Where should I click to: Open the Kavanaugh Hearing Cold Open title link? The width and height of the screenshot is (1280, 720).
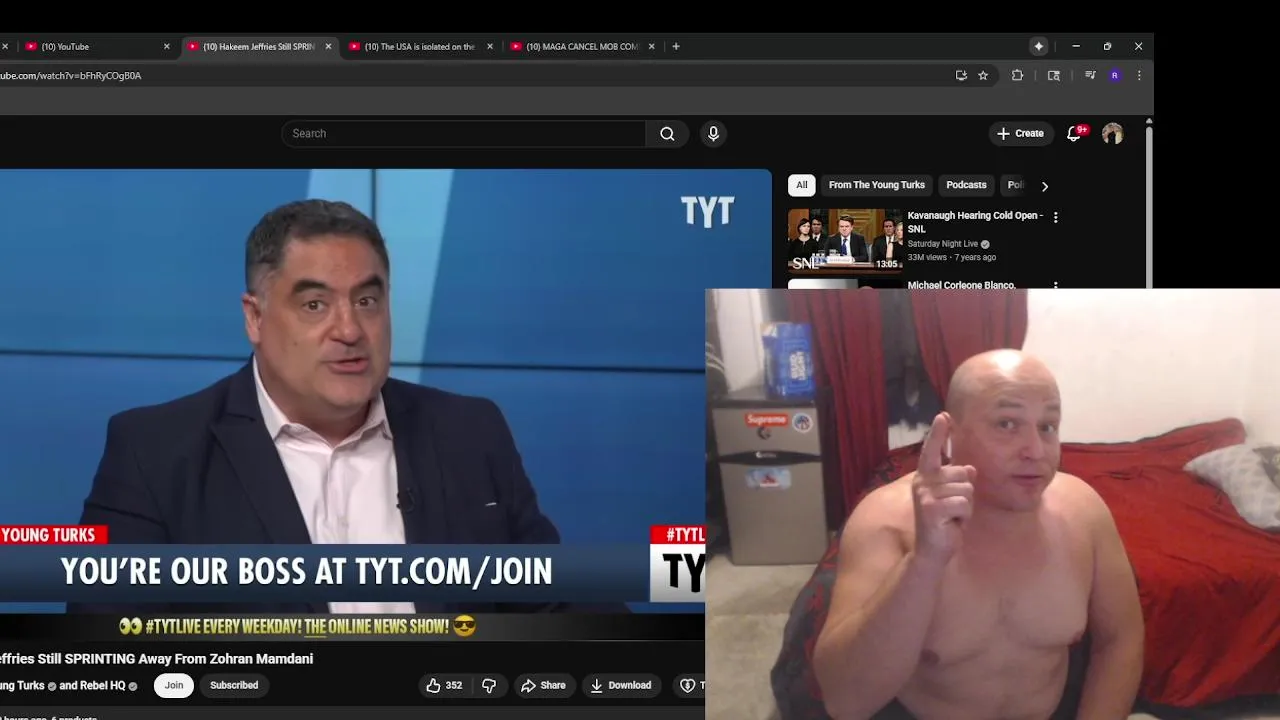(x=975, y=222)
